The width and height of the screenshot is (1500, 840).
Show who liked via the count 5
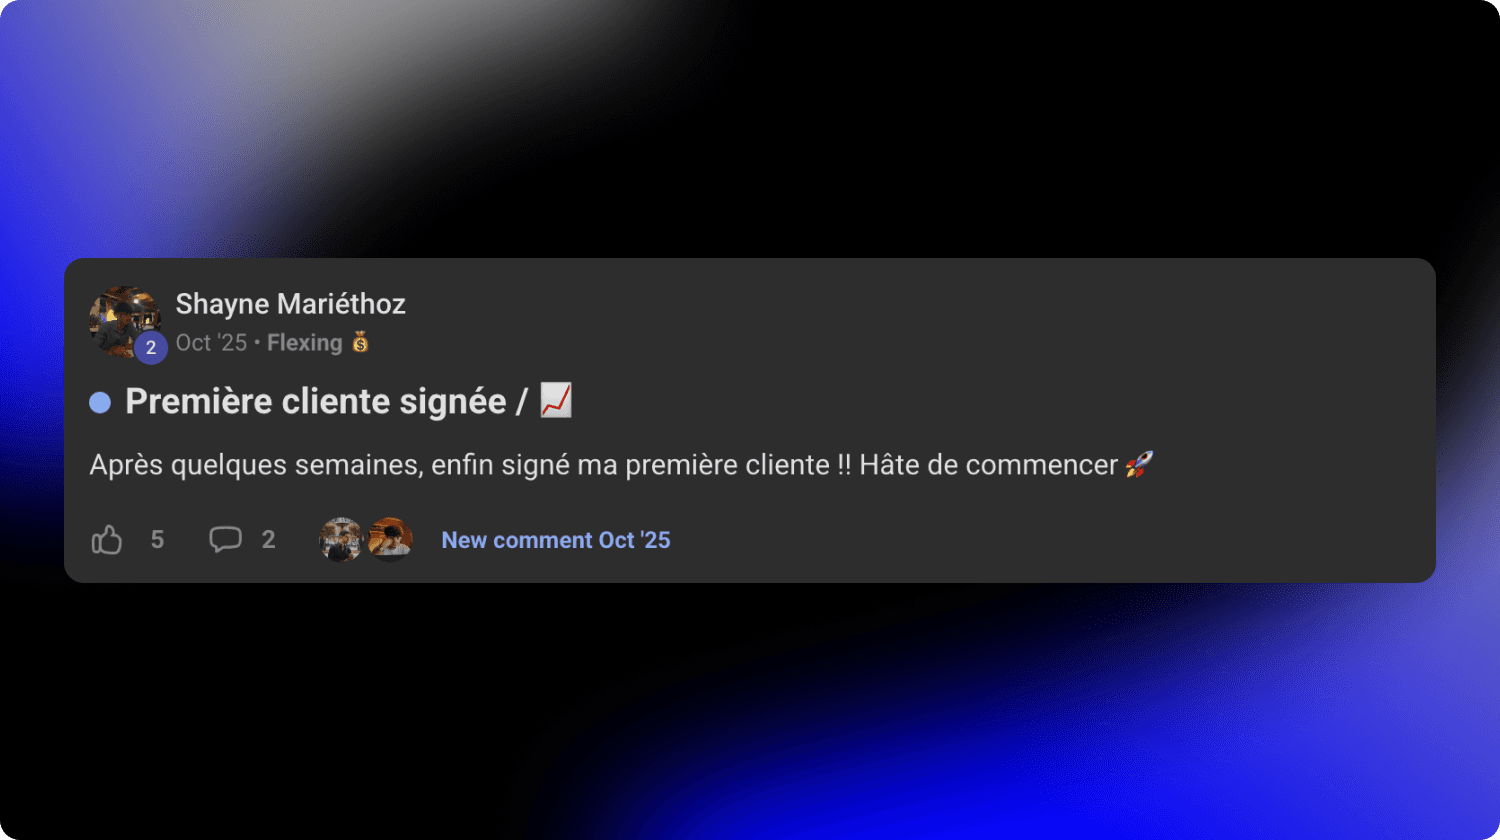point(157,540)
